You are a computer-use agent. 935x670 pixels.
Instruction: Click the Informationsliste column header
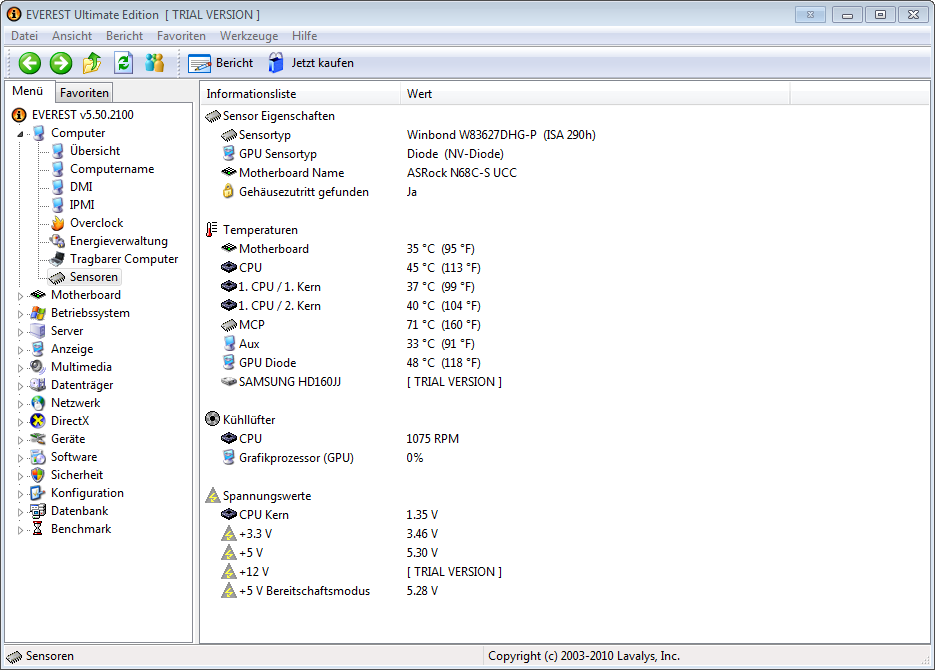click(x=300, y=94)
